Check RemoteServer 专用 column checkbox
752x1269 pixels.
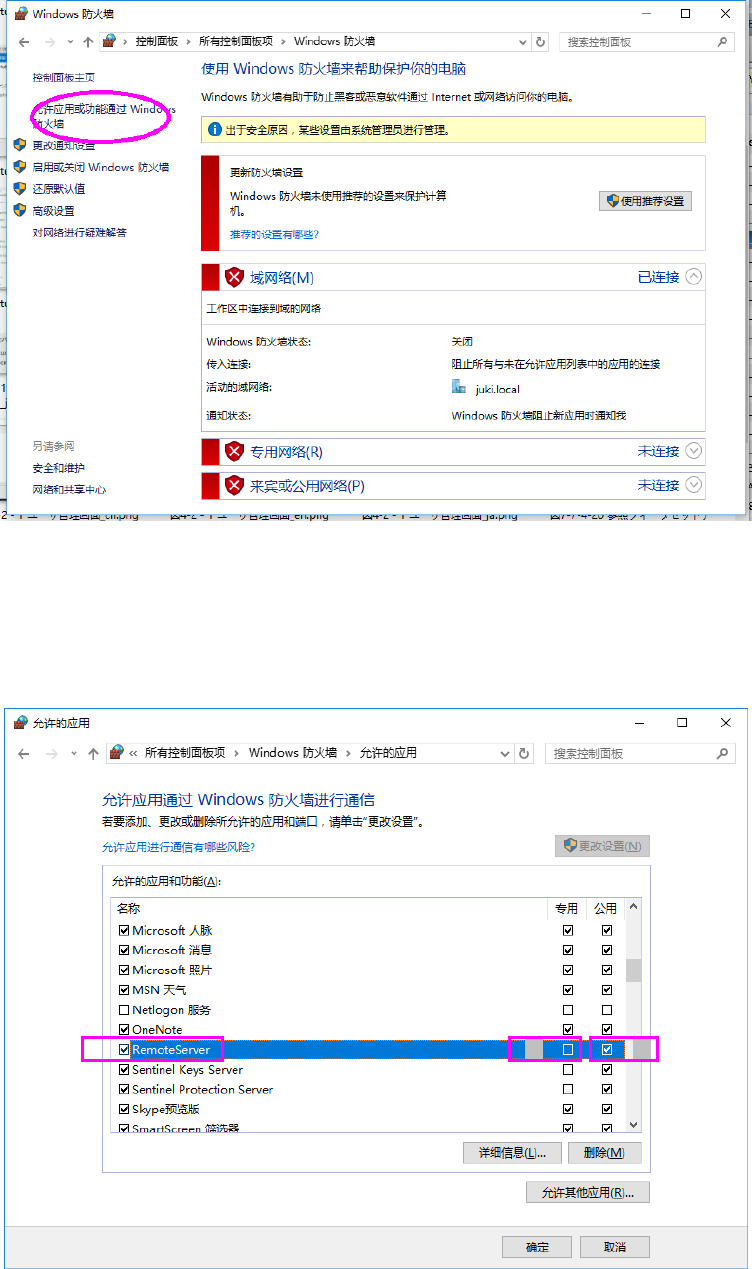(x=568, y=1050)
